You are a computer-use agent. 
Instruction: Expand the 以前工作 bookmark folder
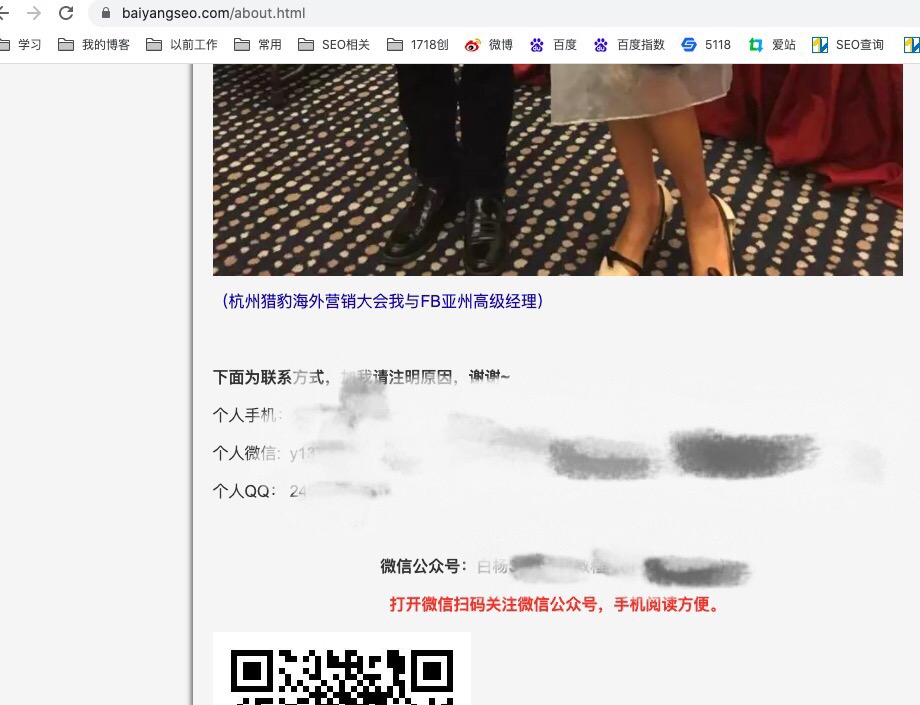[x=182, y=45]
